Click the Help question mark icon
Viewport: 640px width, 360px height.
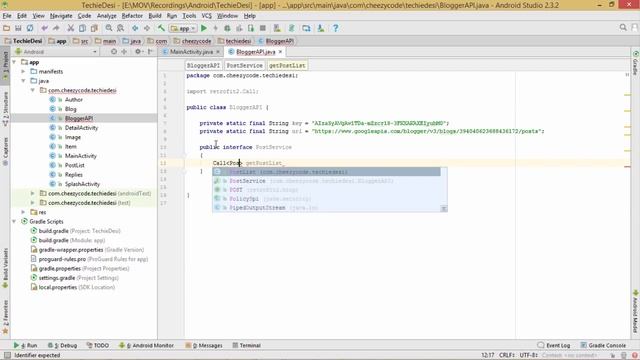coord(336,28)
